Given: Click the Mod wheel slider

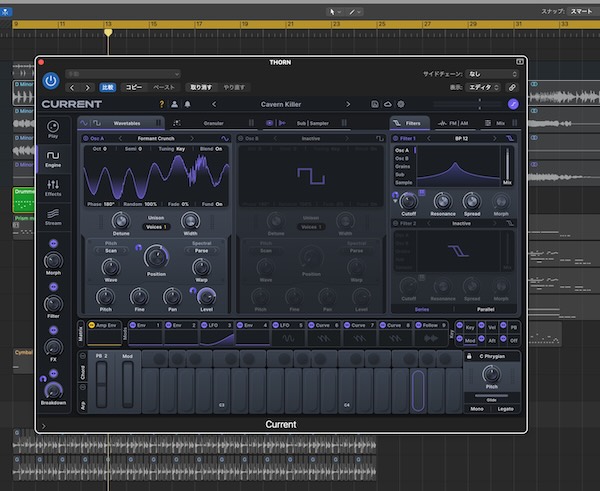Looking at the screenshot, I should coord(127,385).
